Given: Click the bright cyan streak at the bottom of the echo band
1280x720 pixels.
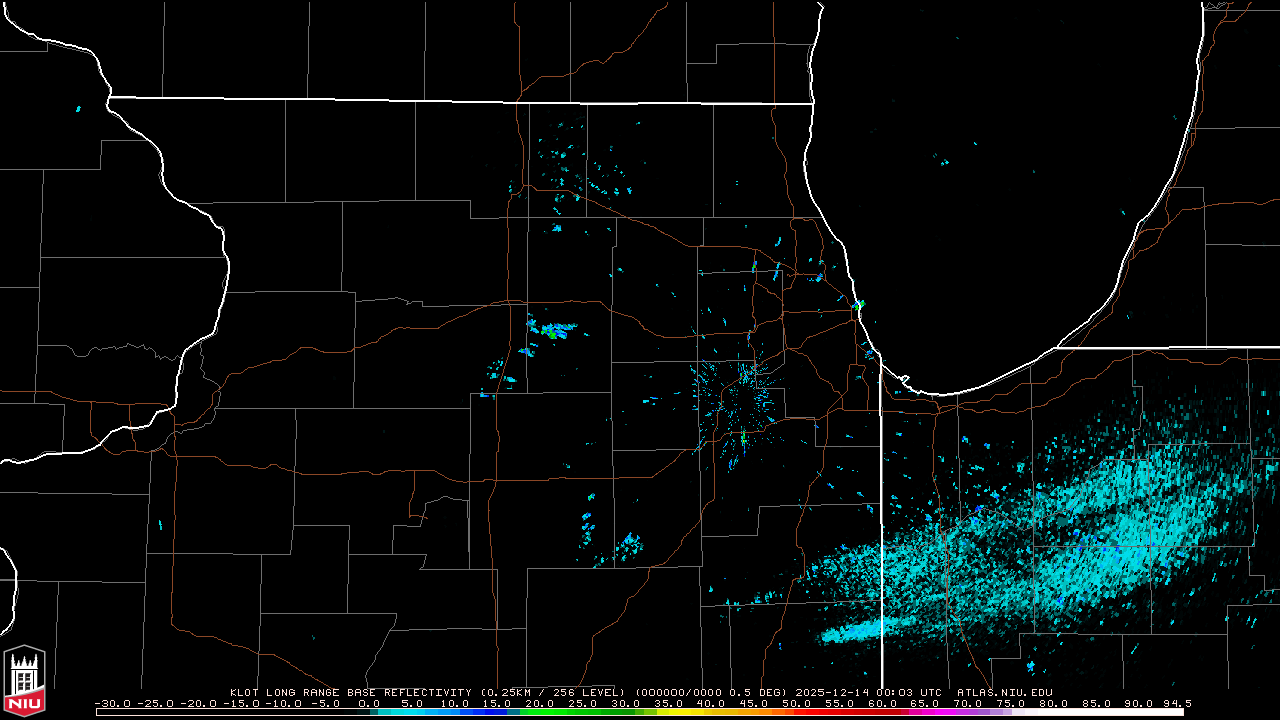Looking at the screenshot, I should click(855, 630).
